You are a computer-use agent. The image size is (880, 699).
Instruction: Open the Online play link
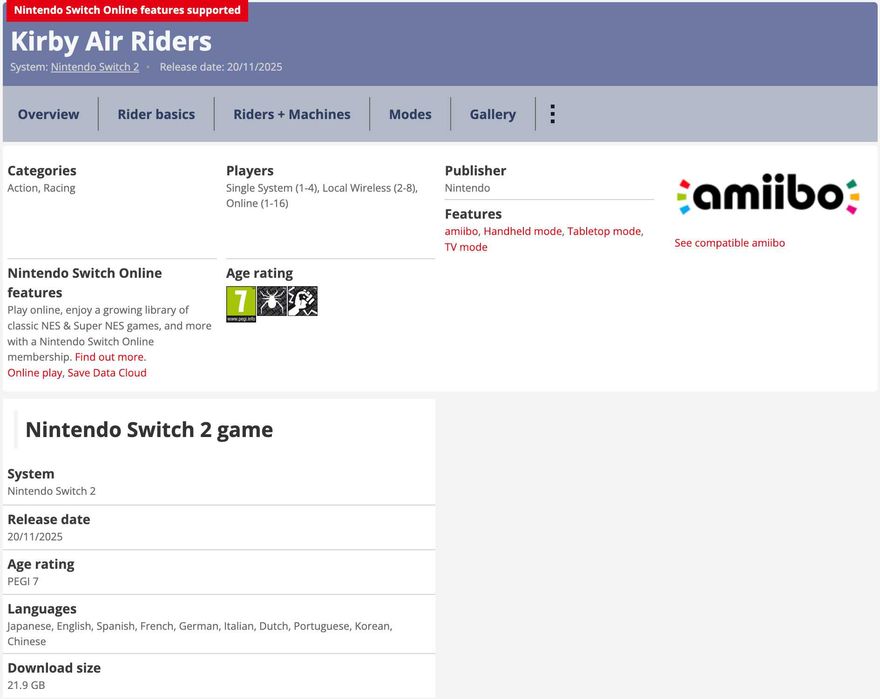coord(35,373)
